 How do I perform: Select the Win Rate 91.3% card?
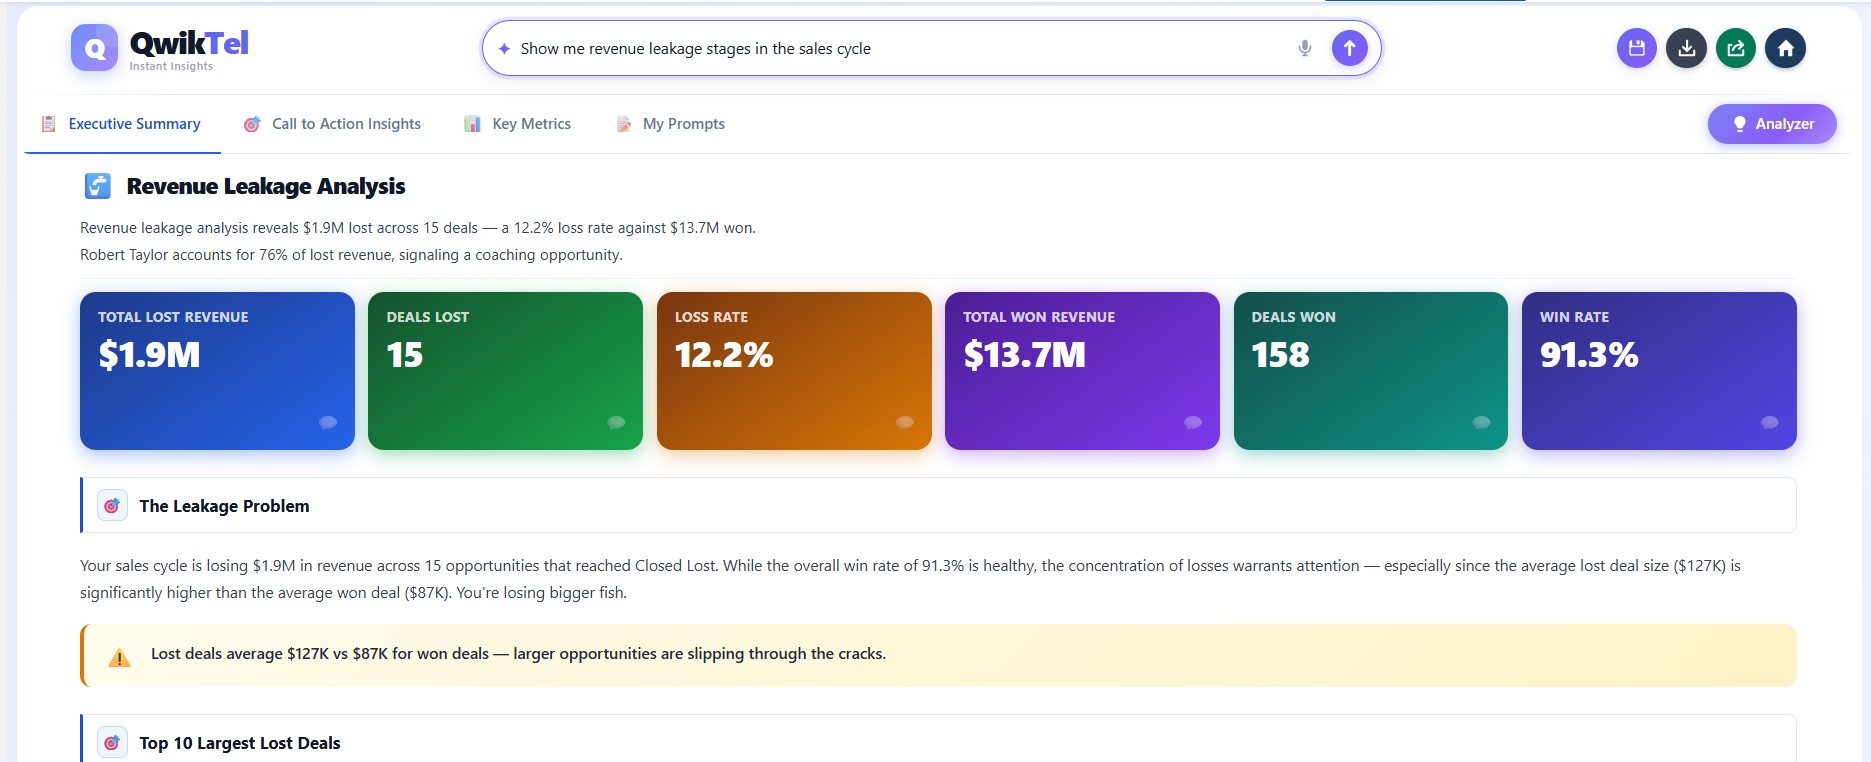[1659, 371]
